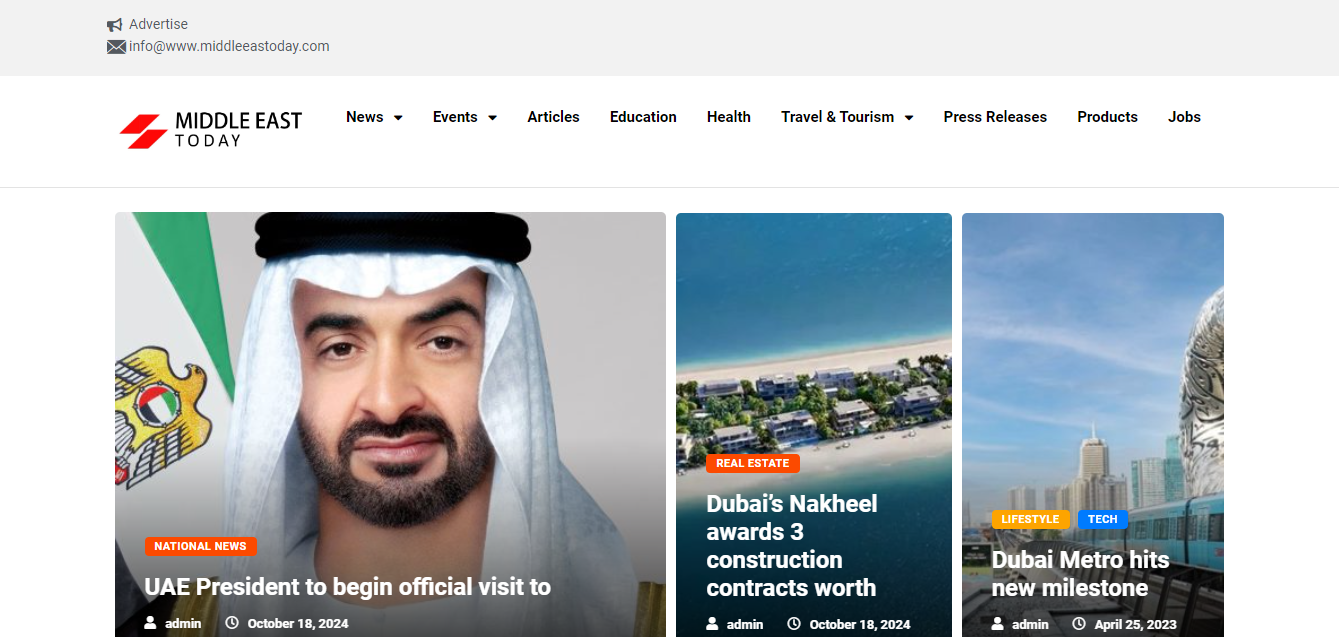Open the Articles menu item
Image resolution: width=1339 pixels, height=637 pixels.
coord(553,117)
